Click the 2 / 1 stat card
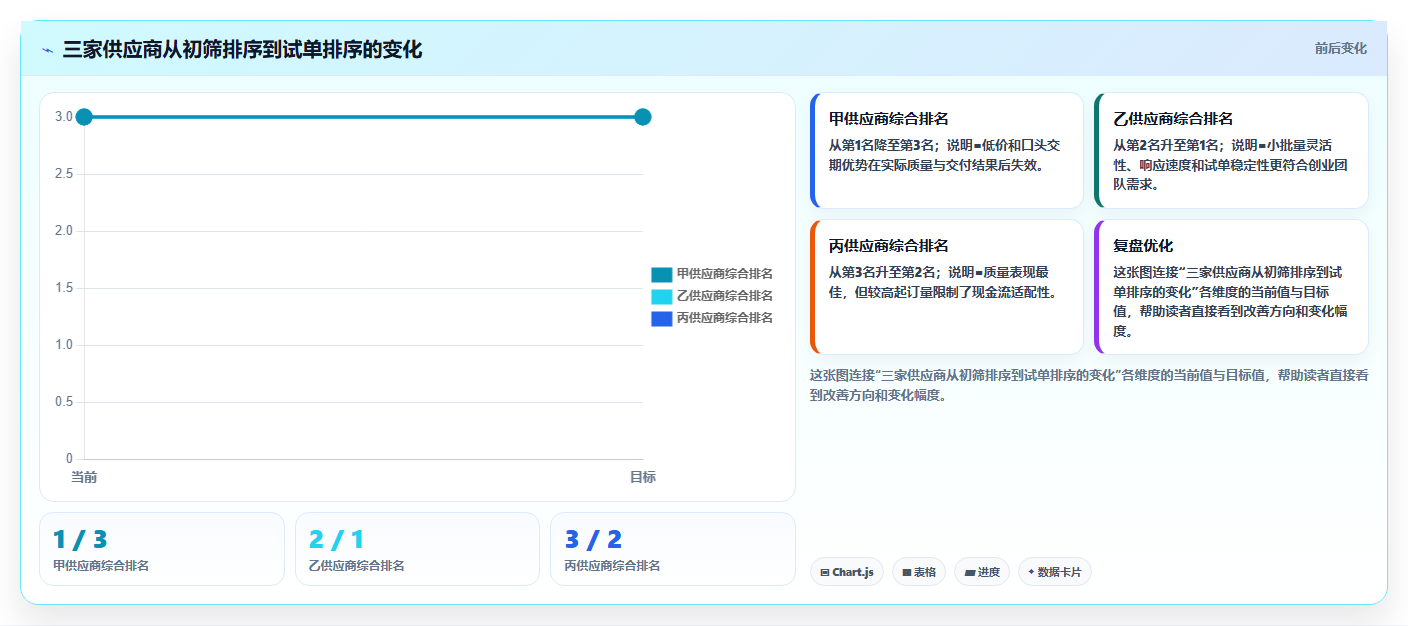 point(417,549)
